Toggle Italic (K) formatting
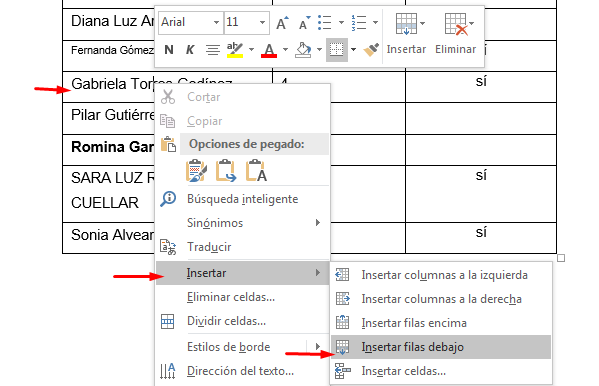Viewport: 599px width, 386px height. tap(190, 50)
